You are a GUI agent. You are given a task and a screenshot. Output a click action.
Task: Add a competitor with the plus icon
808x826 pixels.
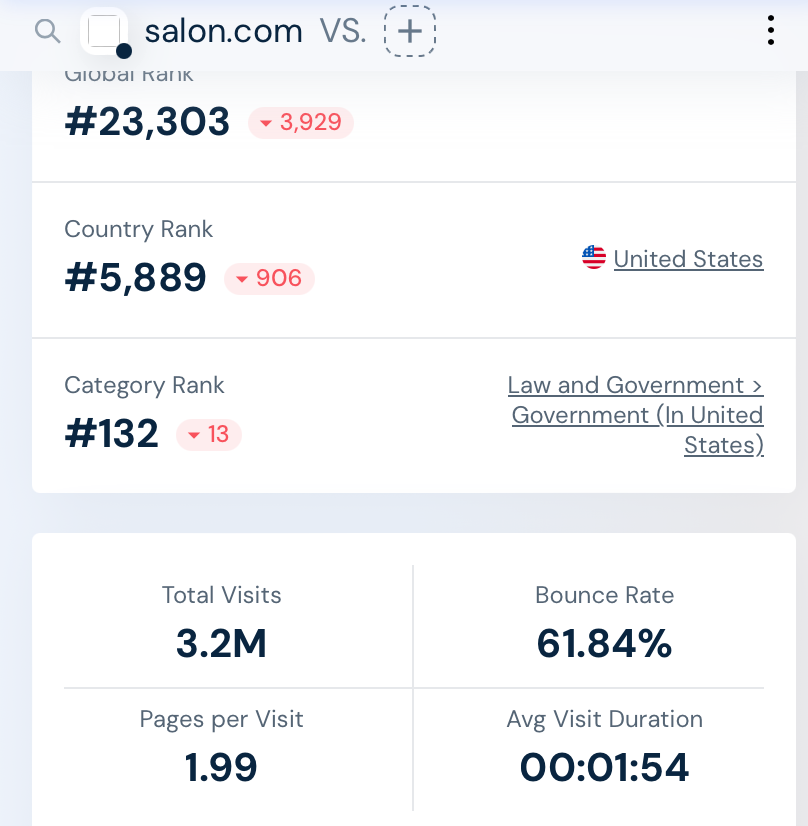pyautogui.click(x=410, y=31)
